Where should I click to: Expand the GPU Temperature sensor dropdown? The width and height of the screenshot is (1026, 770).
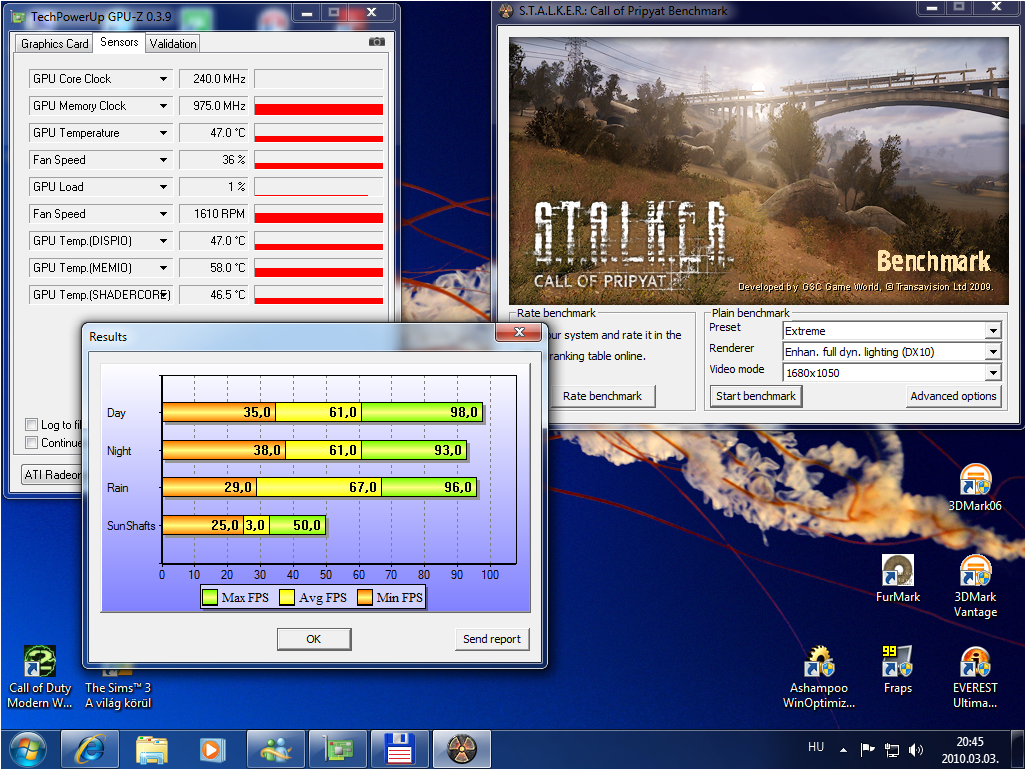pos(163,133)
